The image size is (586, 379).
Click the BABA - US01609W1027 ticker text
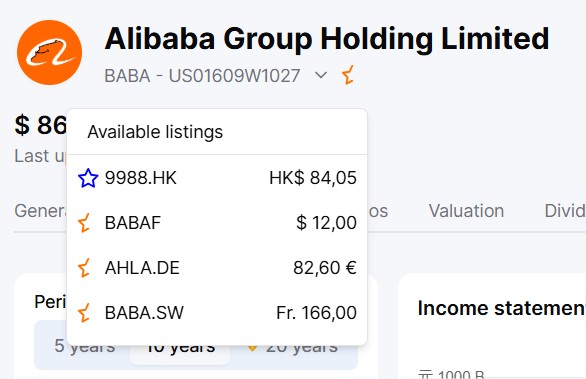click(202, 76)
